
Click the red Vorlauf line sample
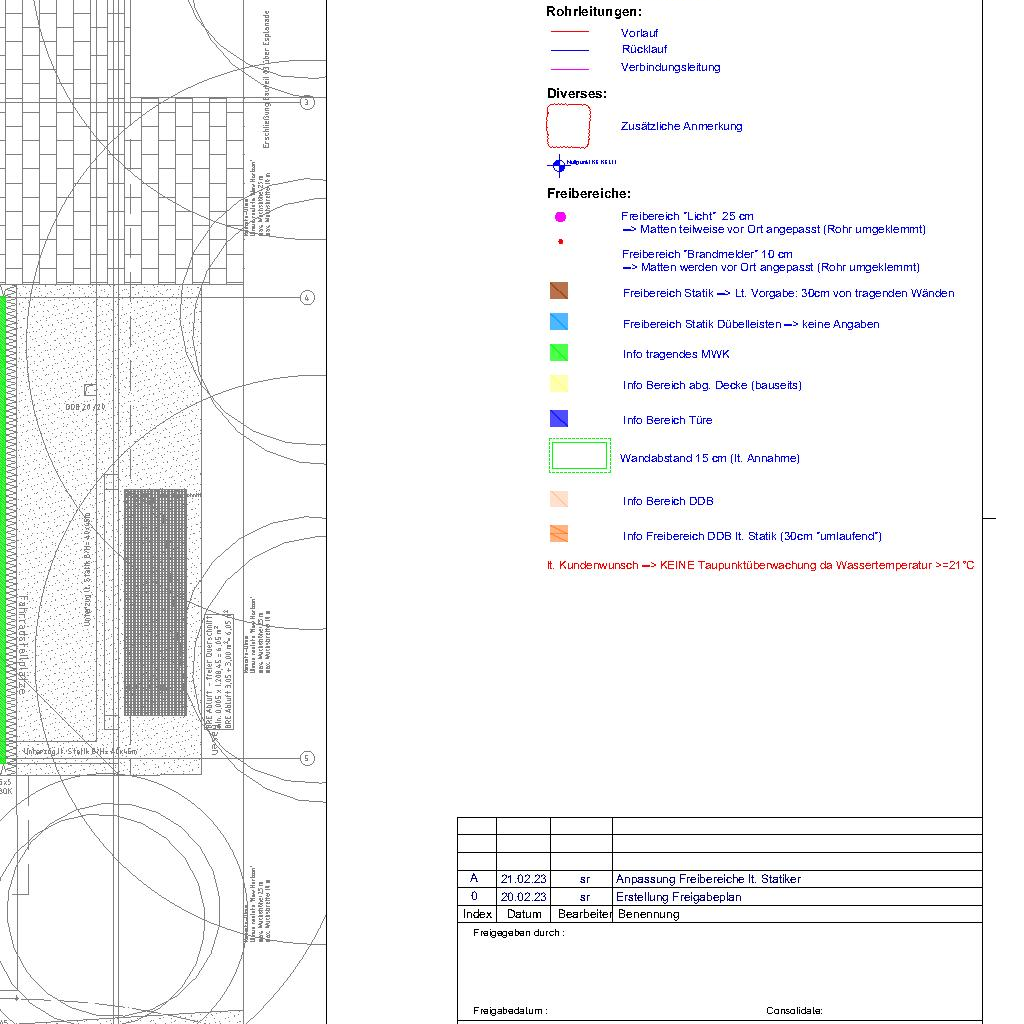point(570,32)
